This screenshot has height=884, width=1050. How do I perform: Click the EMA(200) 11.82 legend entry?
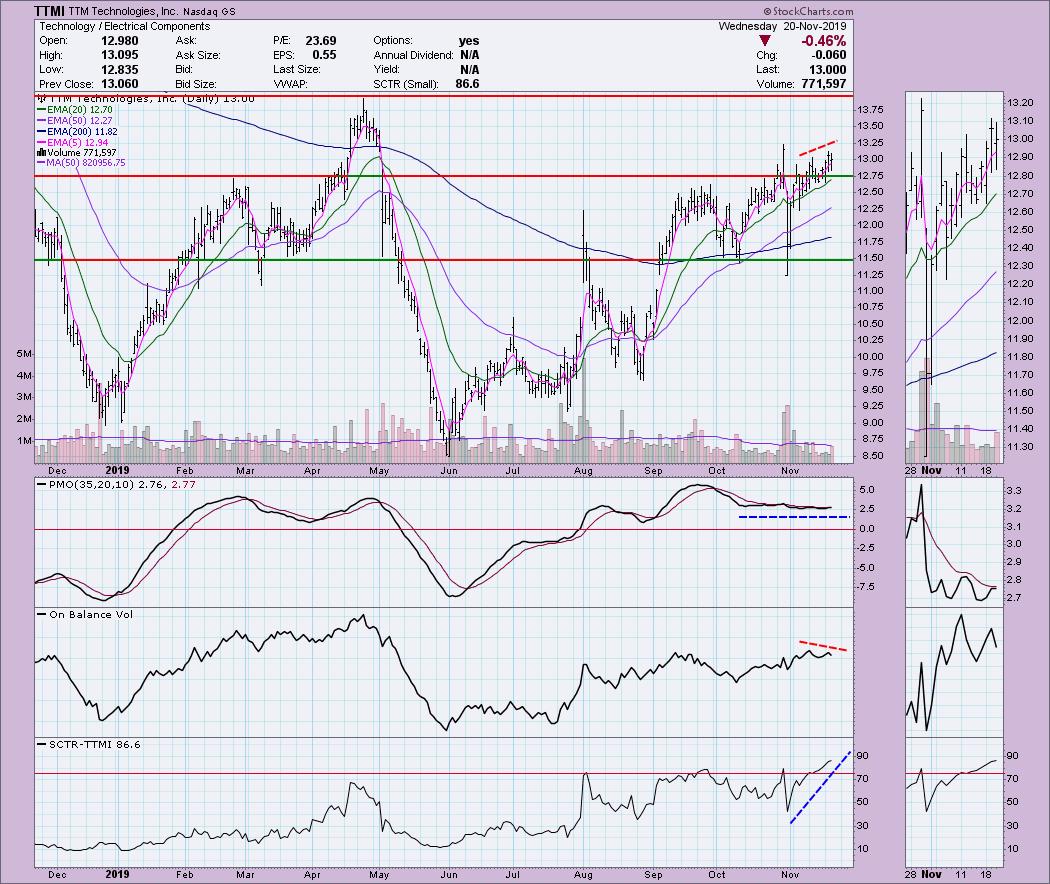(78, 132)
